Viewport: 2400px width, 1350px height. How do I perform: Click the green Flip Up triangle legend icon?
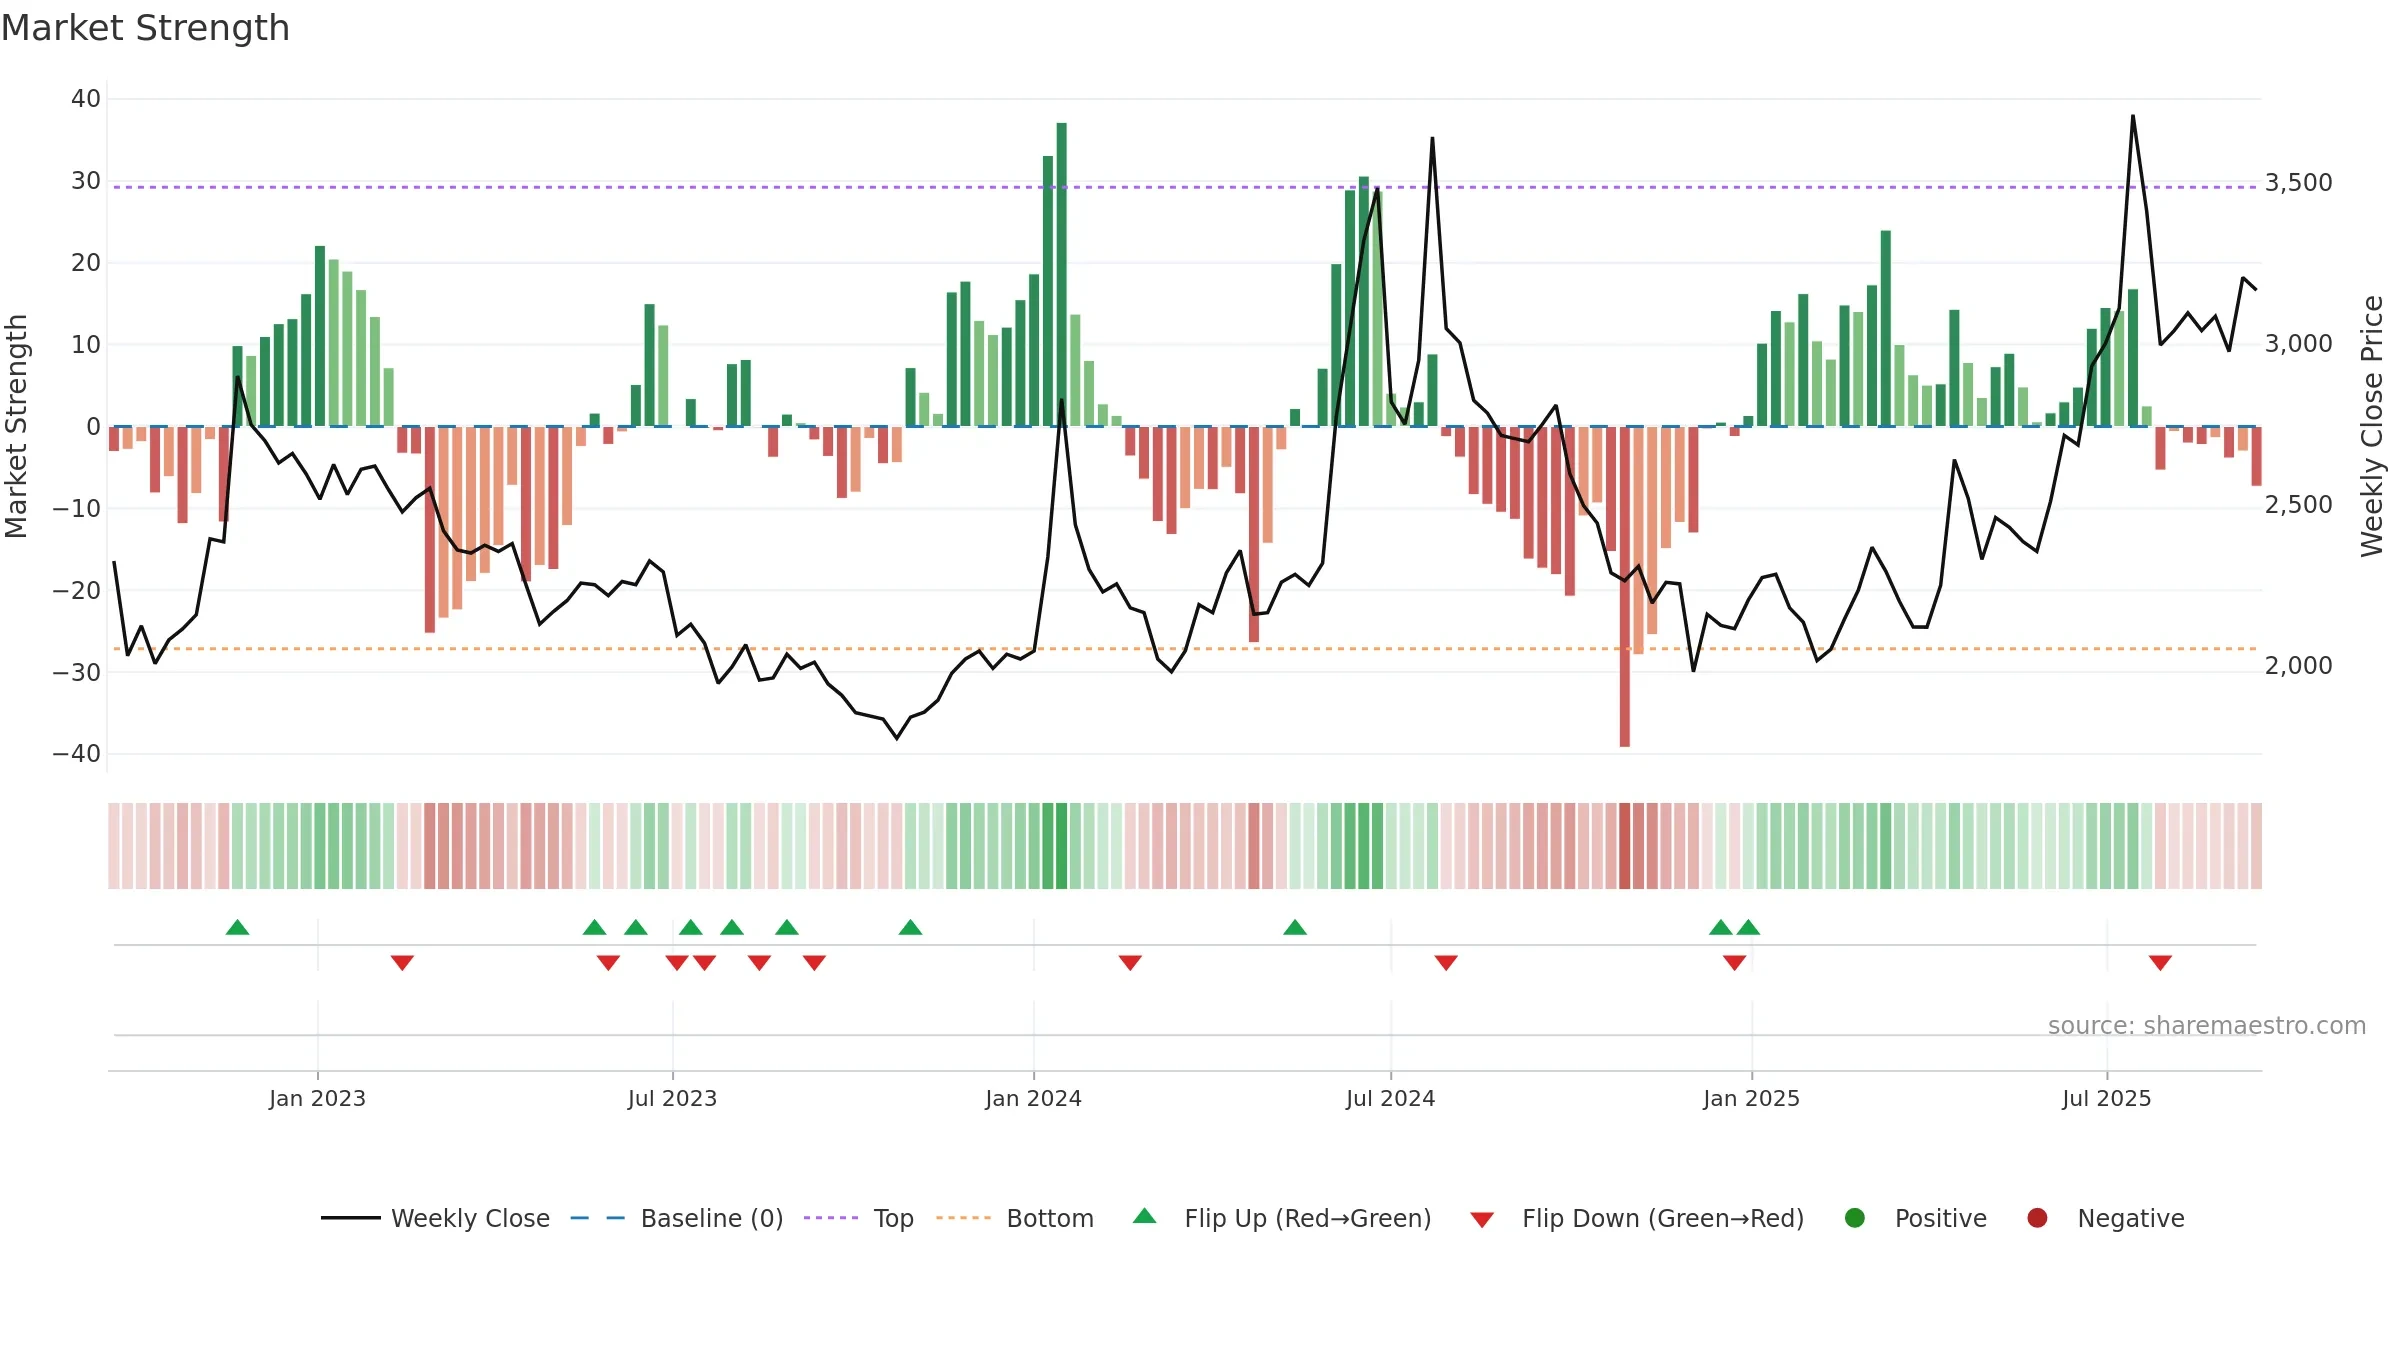[1145, 1216]
